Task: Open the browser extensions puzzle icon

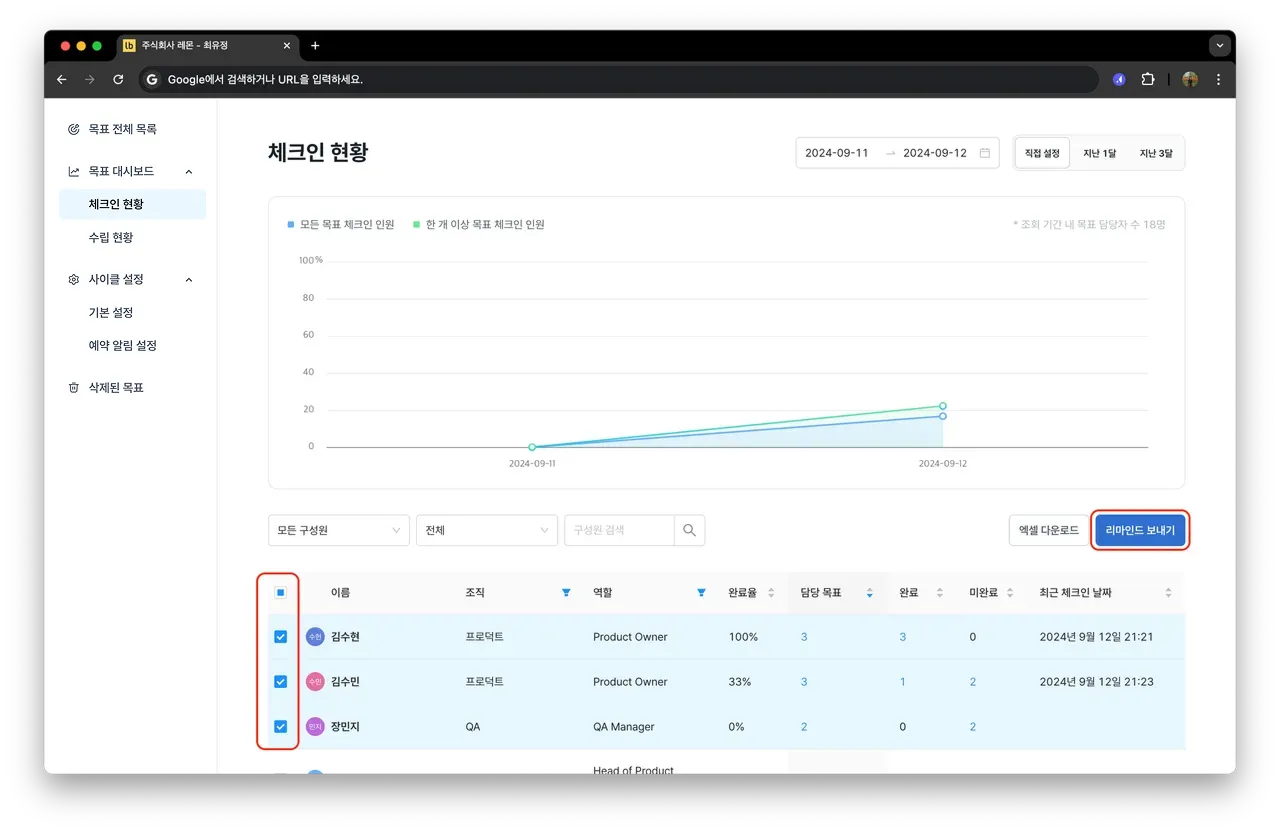Action: pyautogui.click(x=1147, y=80)
